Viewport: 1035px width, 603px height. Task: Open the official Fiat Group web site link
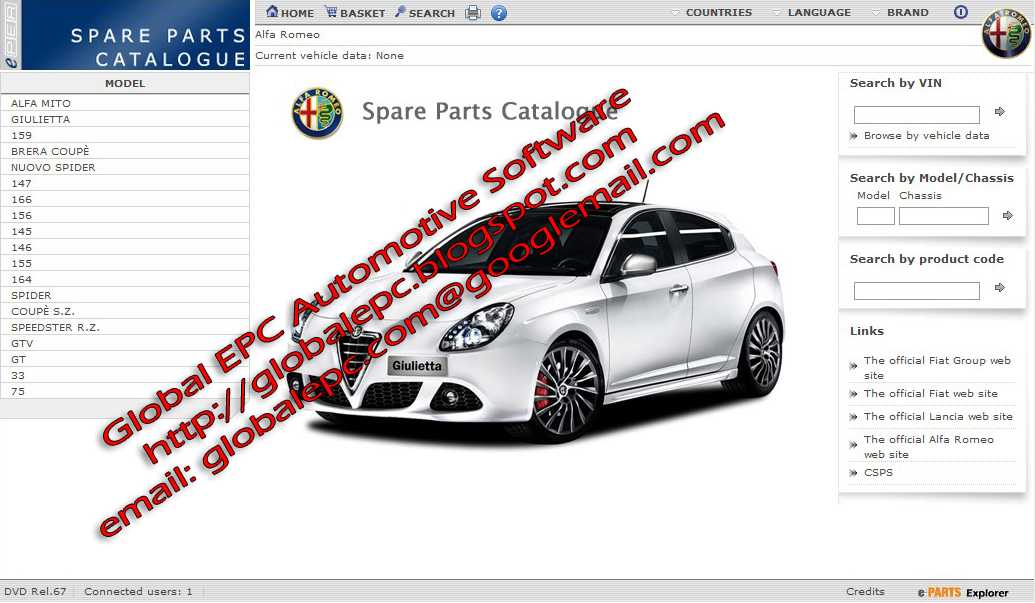click(937, 367)
